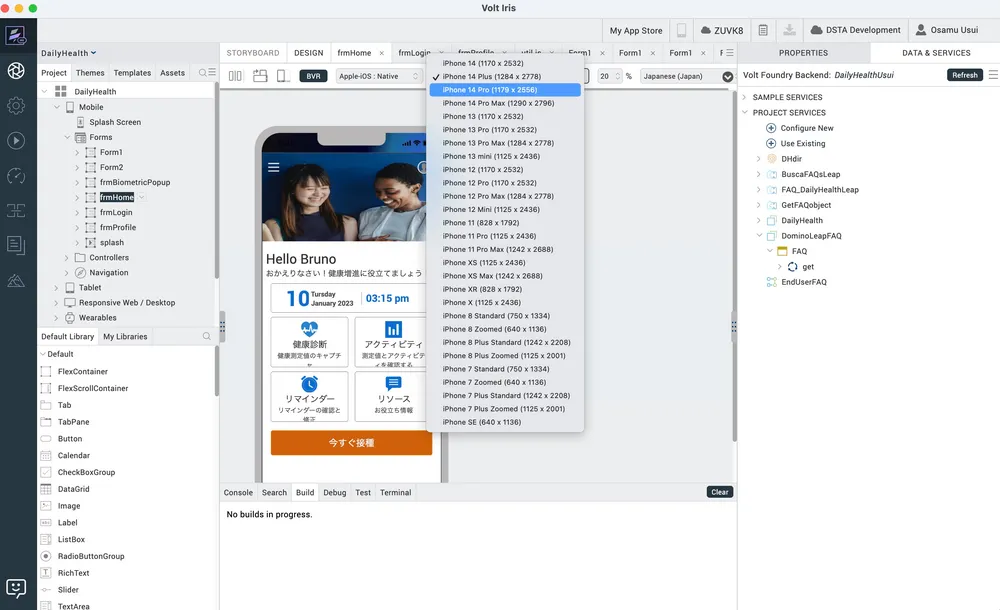Collapse PROJECT SERVICES section
The width and height of the screenshot is (1000, 610).
click(x=744, y=113)
